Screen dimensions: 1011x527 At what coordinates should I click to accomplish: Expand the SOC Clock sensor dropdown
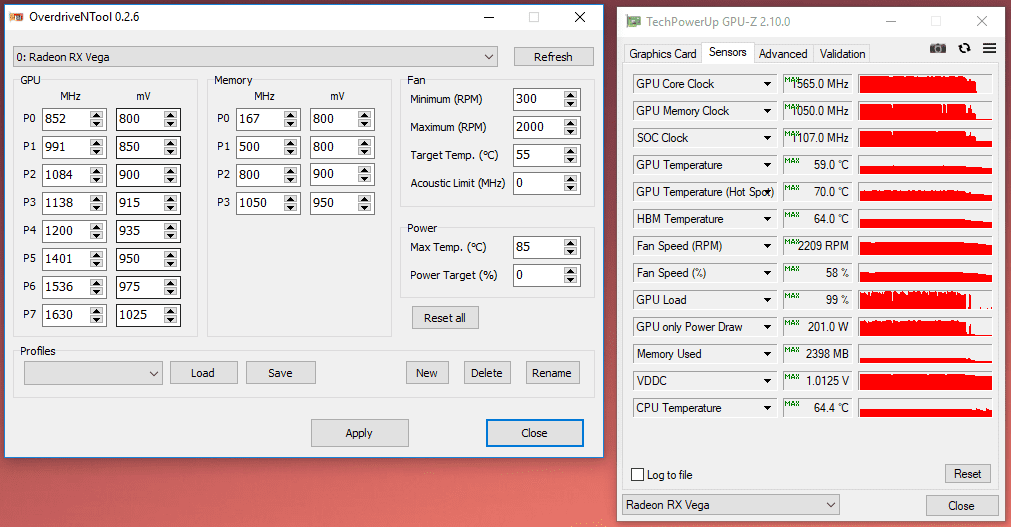(x=767, y=138)
